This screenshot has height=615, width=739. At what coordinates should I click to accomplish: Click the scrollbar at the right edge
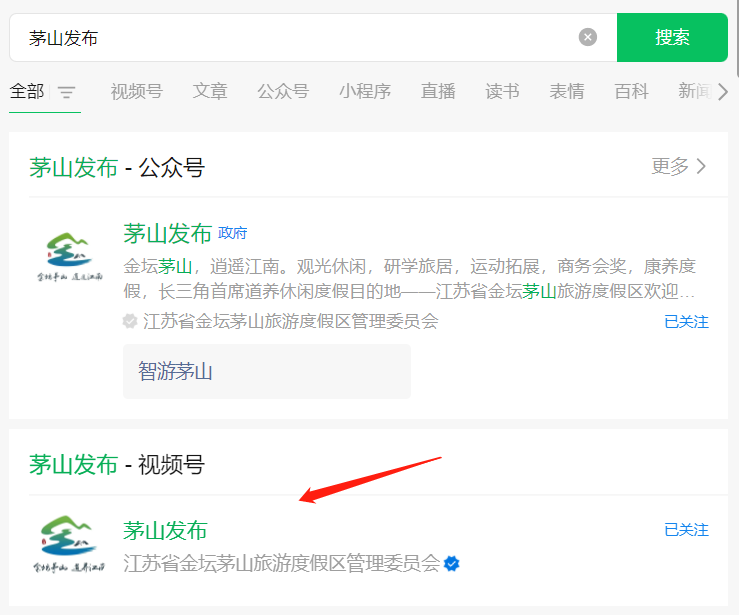tap(737, 38)
